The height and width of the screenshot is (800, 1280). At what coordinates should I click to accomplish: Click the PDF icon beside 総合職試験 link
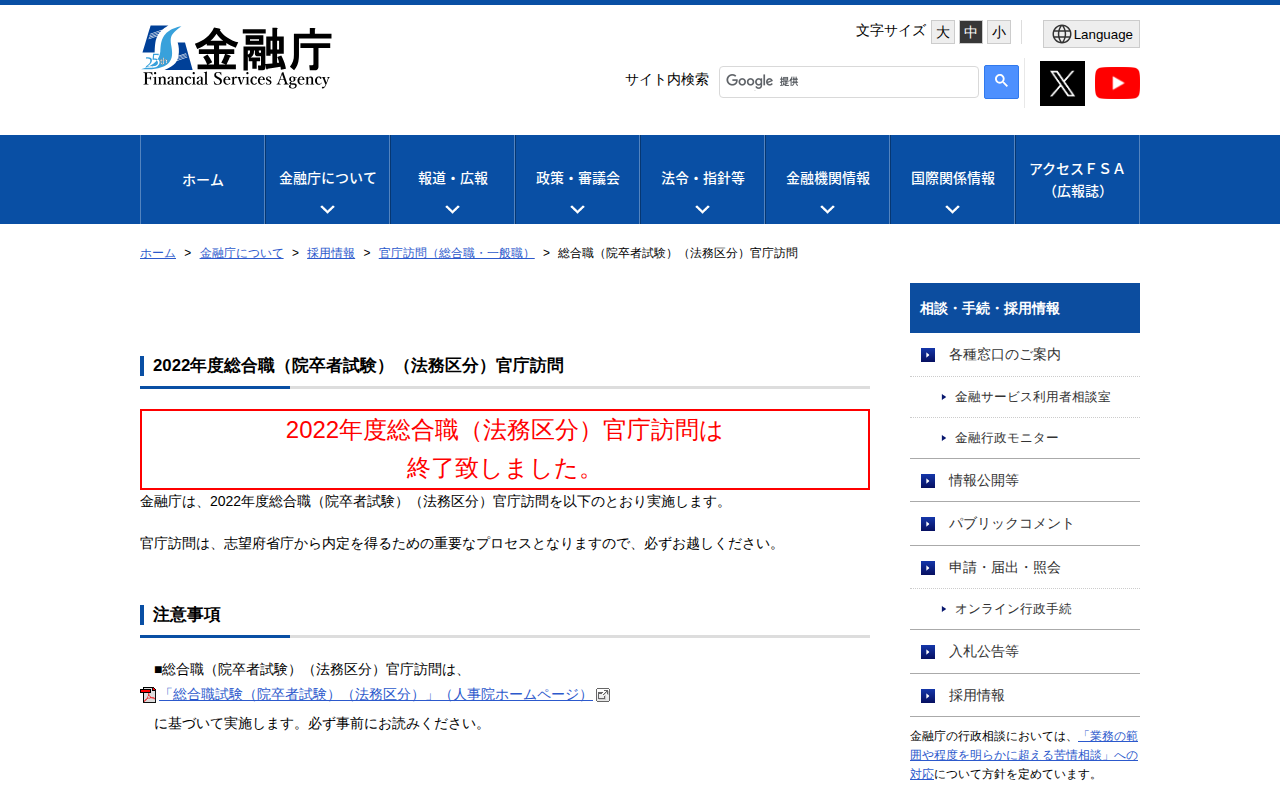148,695
